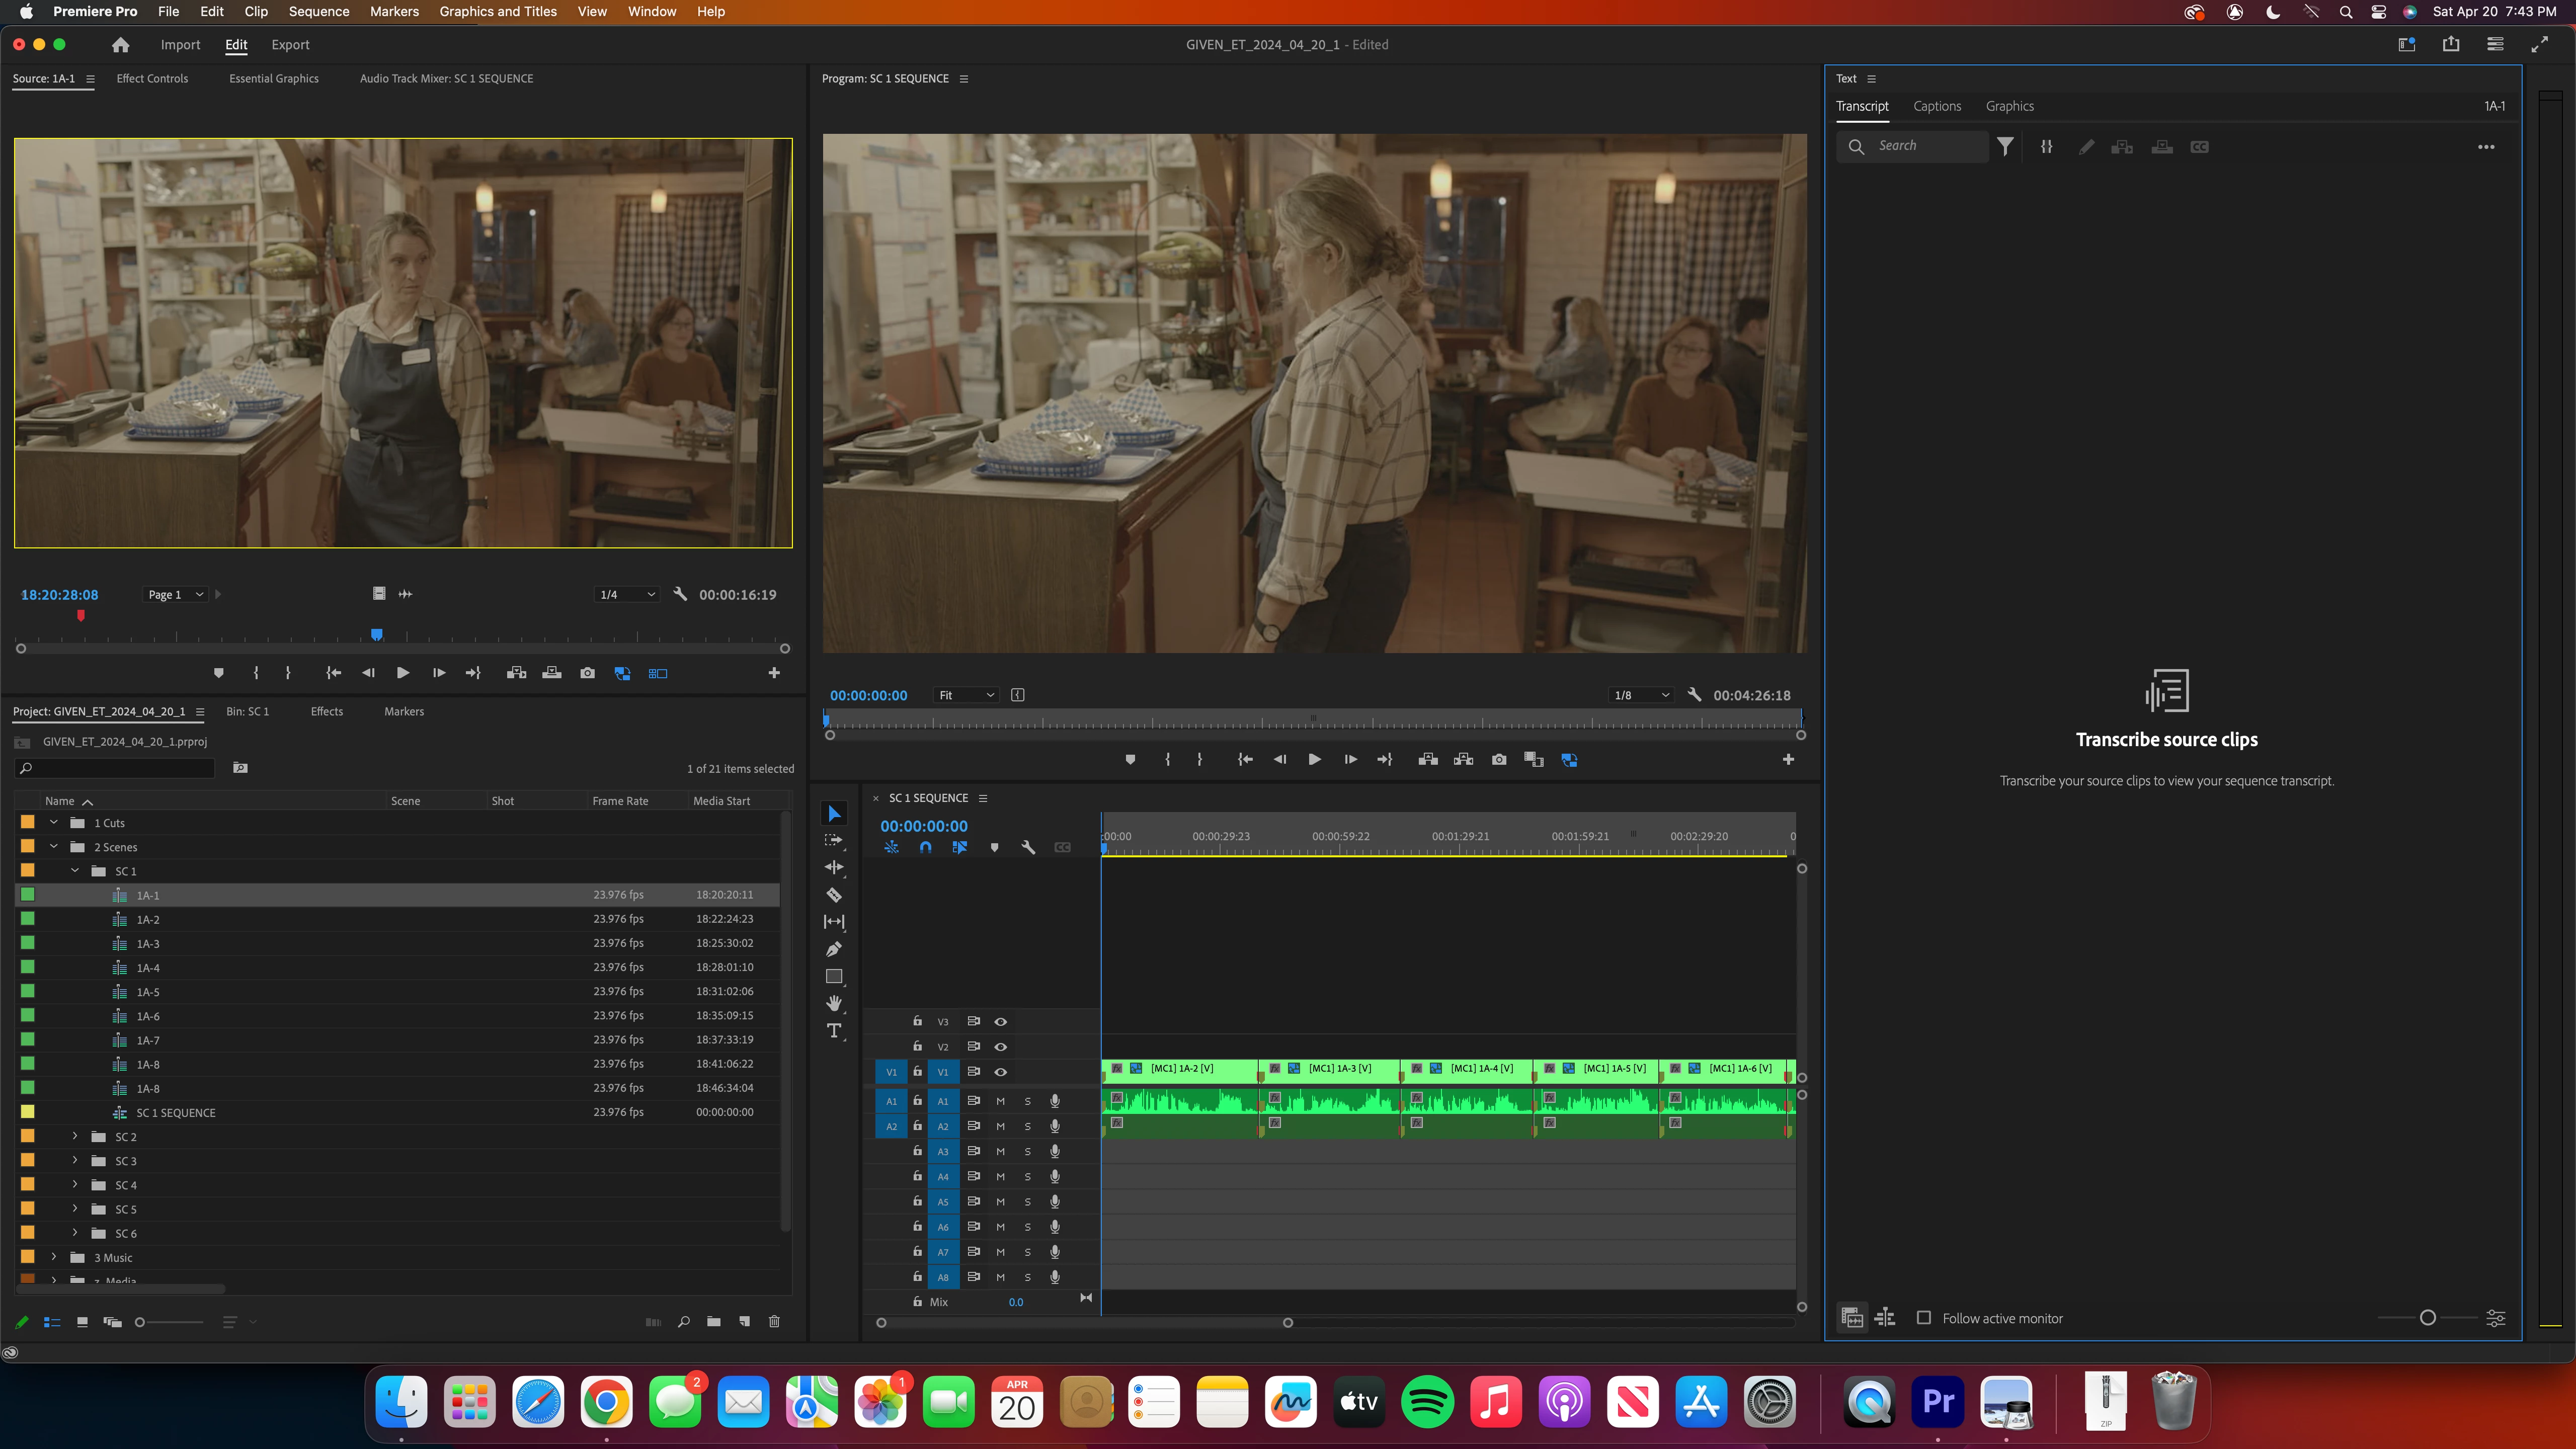2576x1449 pixels.
Task: Click the New Bin folder icon
Action: [x=713, y=1322]
